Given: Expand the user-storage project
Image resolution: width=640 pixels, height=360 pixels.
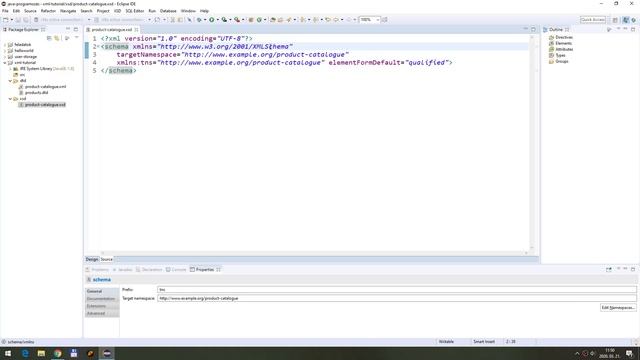Looking at the screenshot, I should click(x=5, y=57).
